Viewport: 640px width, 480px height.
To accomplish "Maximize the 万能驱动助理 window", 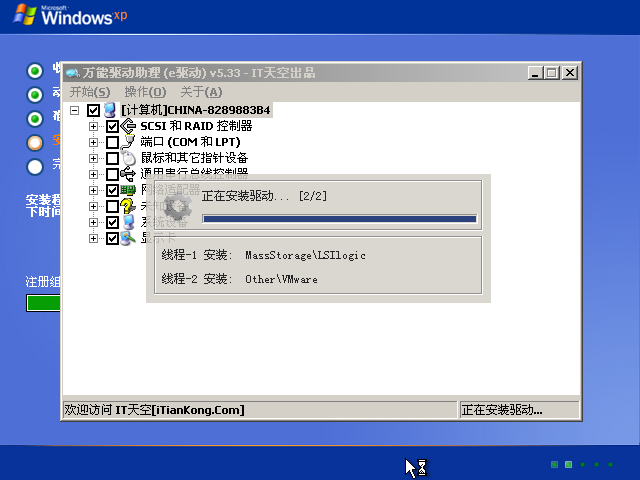I will pos(551,73).
